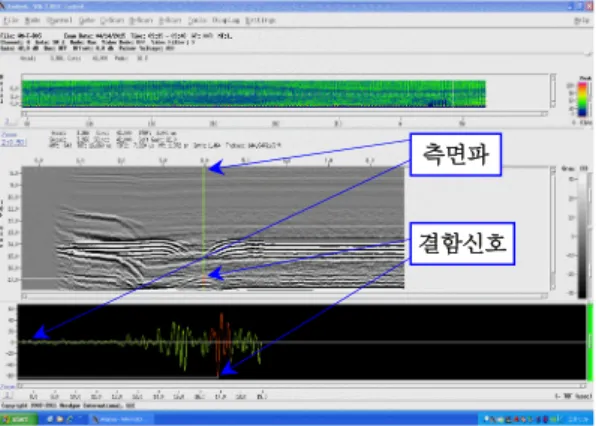This screenshot has height=426, width=596.
Task: Click the vertical scrollbar right of the grayscale B-scan image
Action: pyautogui.click(x=553, y=228)
